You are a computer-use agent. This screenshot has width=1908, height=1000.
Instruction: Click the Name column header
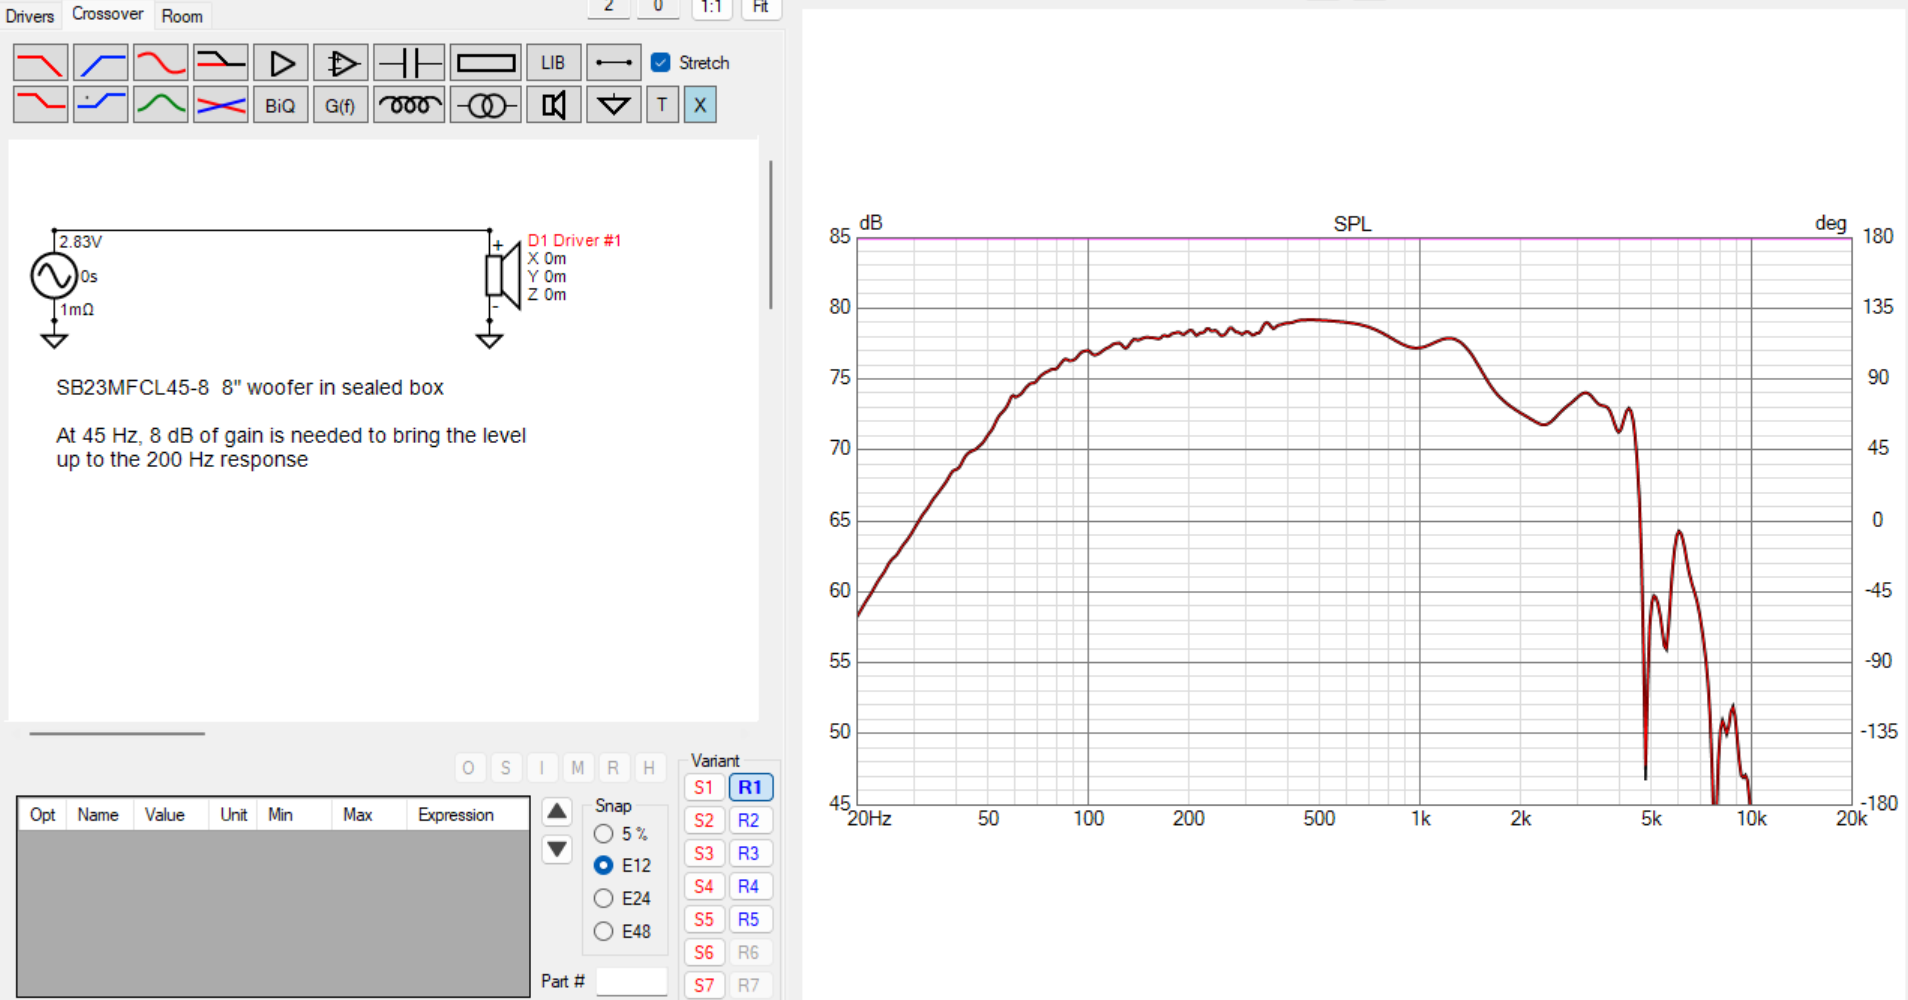(x=98, y=815)
